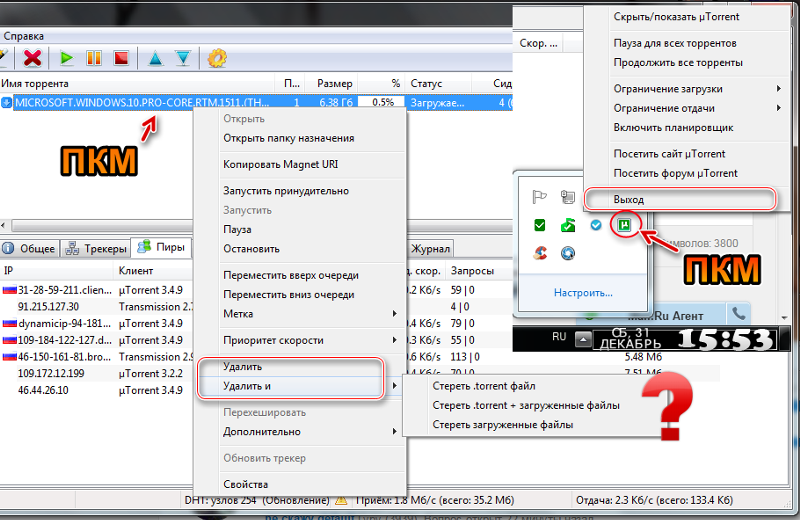Click the device panel tray icon

tap(568, 196)
